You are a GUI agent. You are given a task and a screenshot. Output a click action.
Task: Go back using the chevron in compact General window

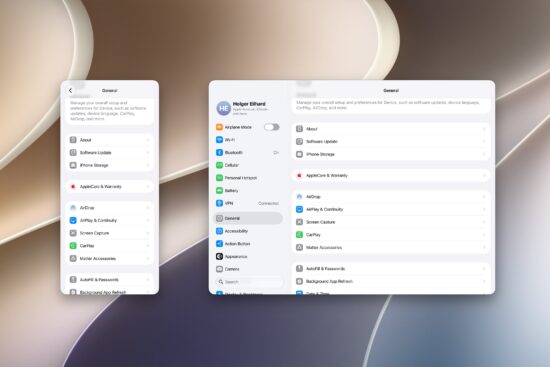pyautogui.click(x=71, y=91)
